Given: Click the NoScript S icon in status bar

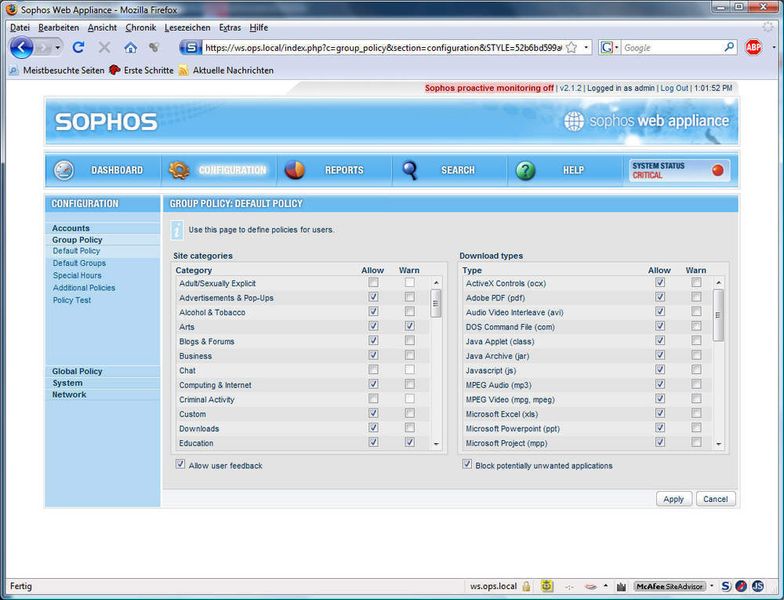Looking at the screenshot, I should pos(726,586).
